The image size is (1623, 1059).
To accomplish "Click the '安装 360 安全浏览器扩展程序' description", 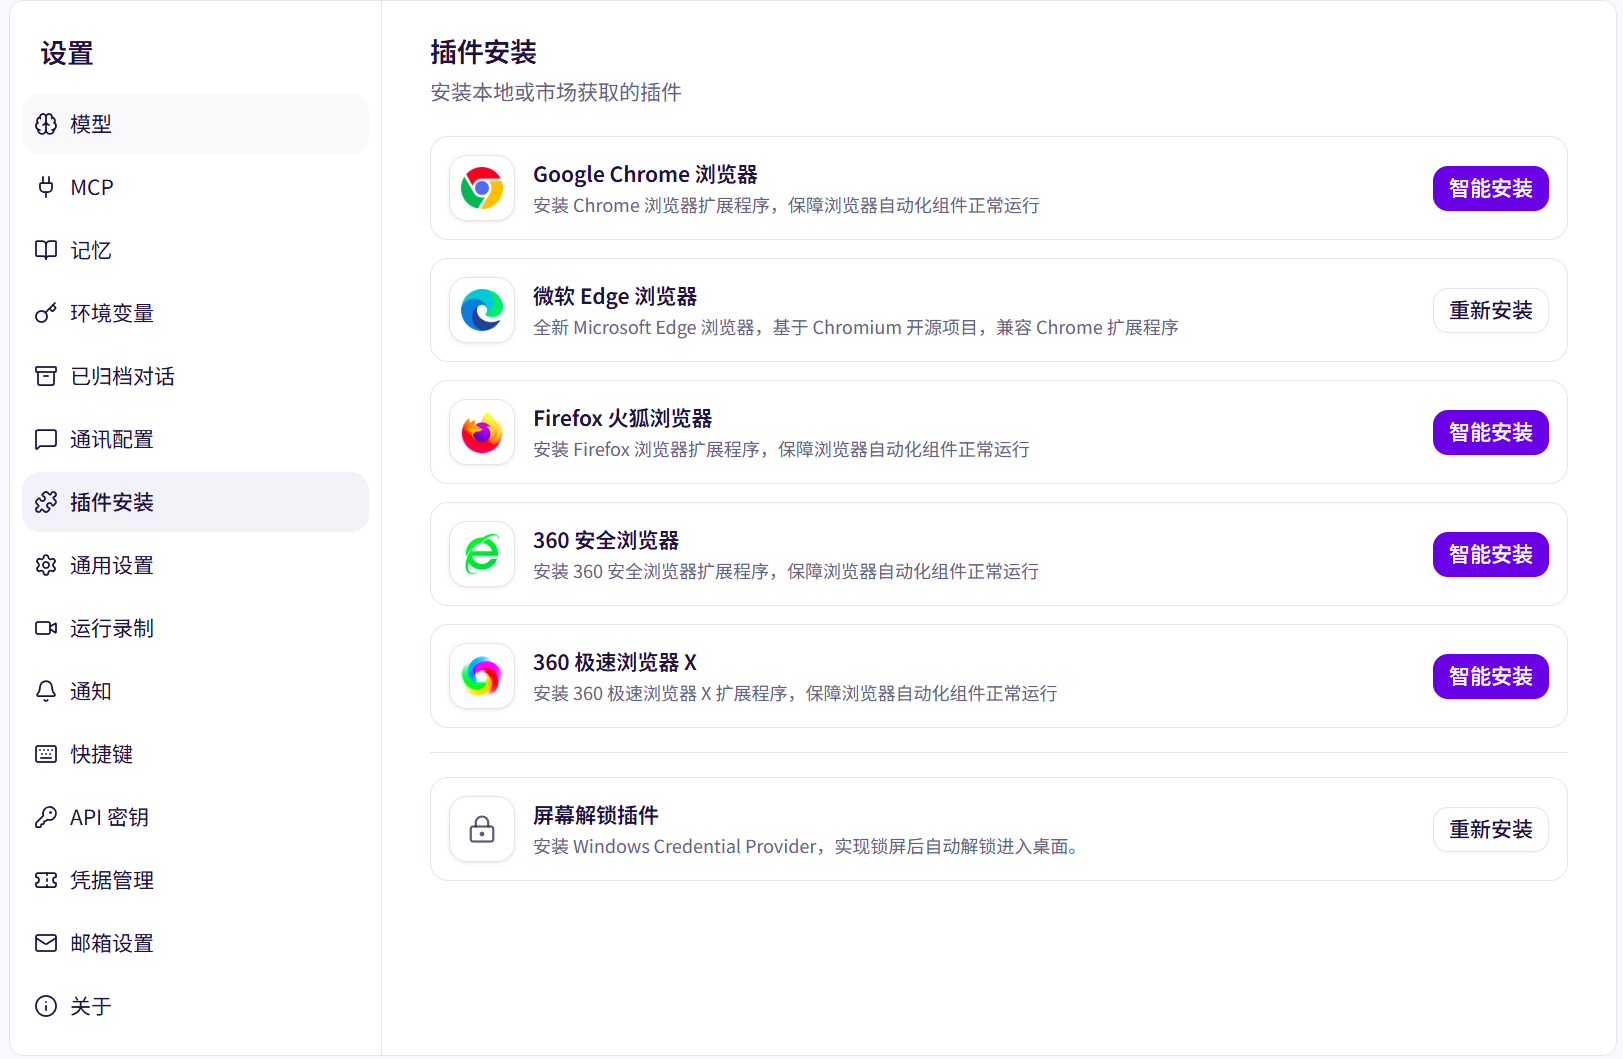I will (786, 571).
